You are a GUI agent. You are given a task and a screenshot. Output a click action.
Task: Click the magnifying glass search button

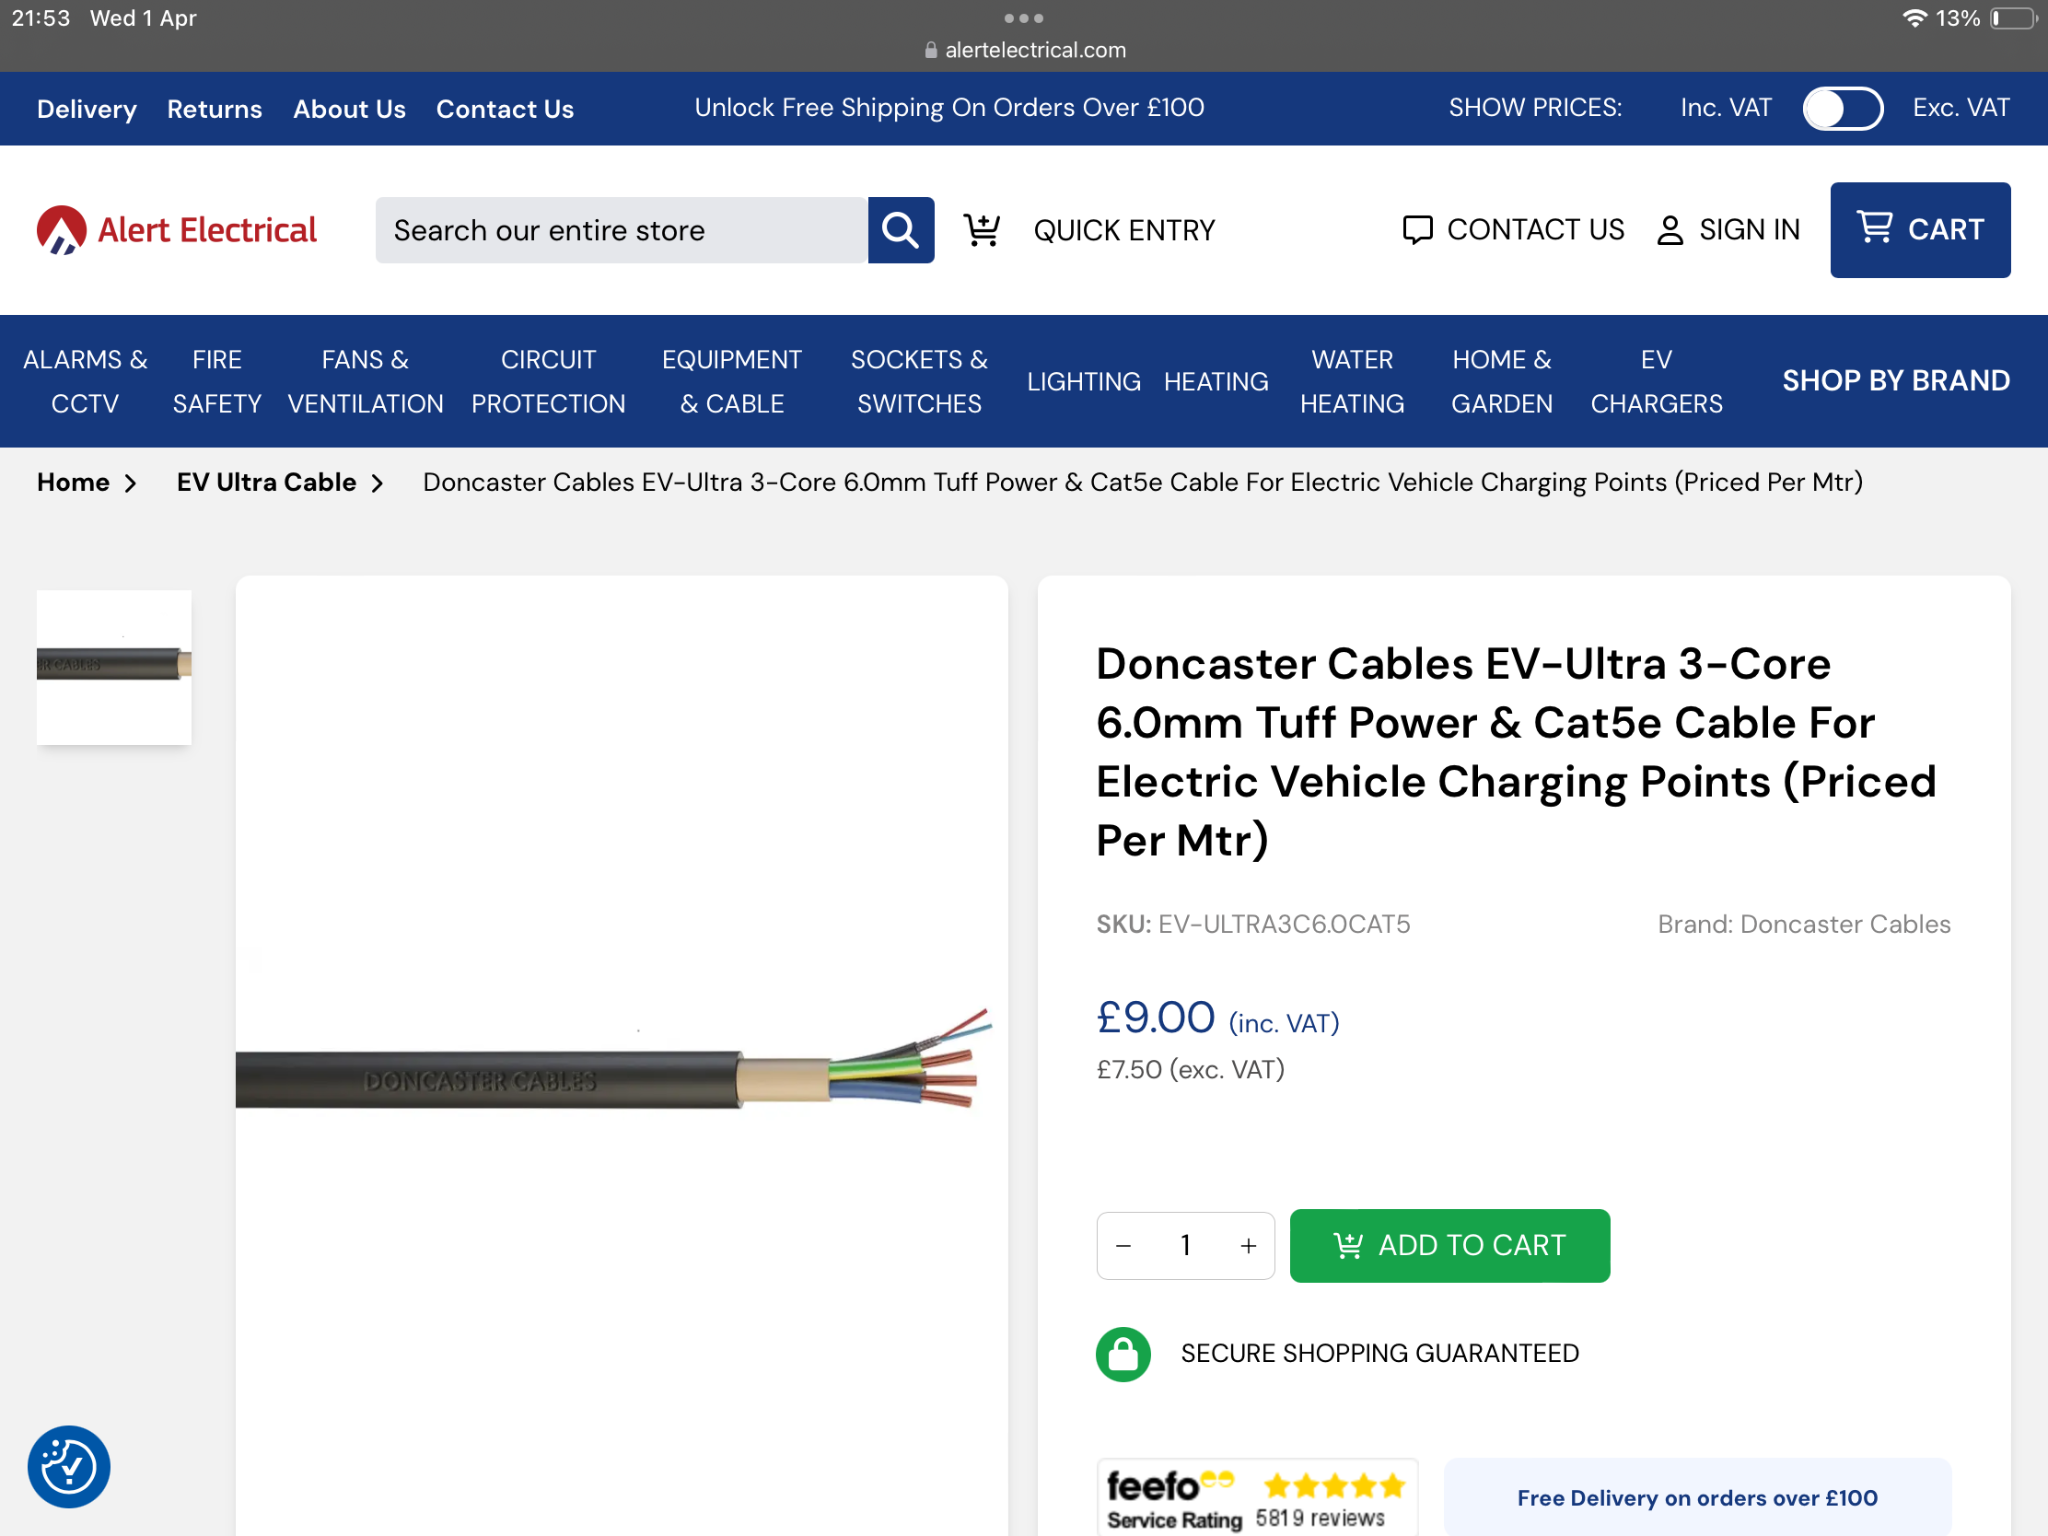pyautogui.click(x=900, y=230)
